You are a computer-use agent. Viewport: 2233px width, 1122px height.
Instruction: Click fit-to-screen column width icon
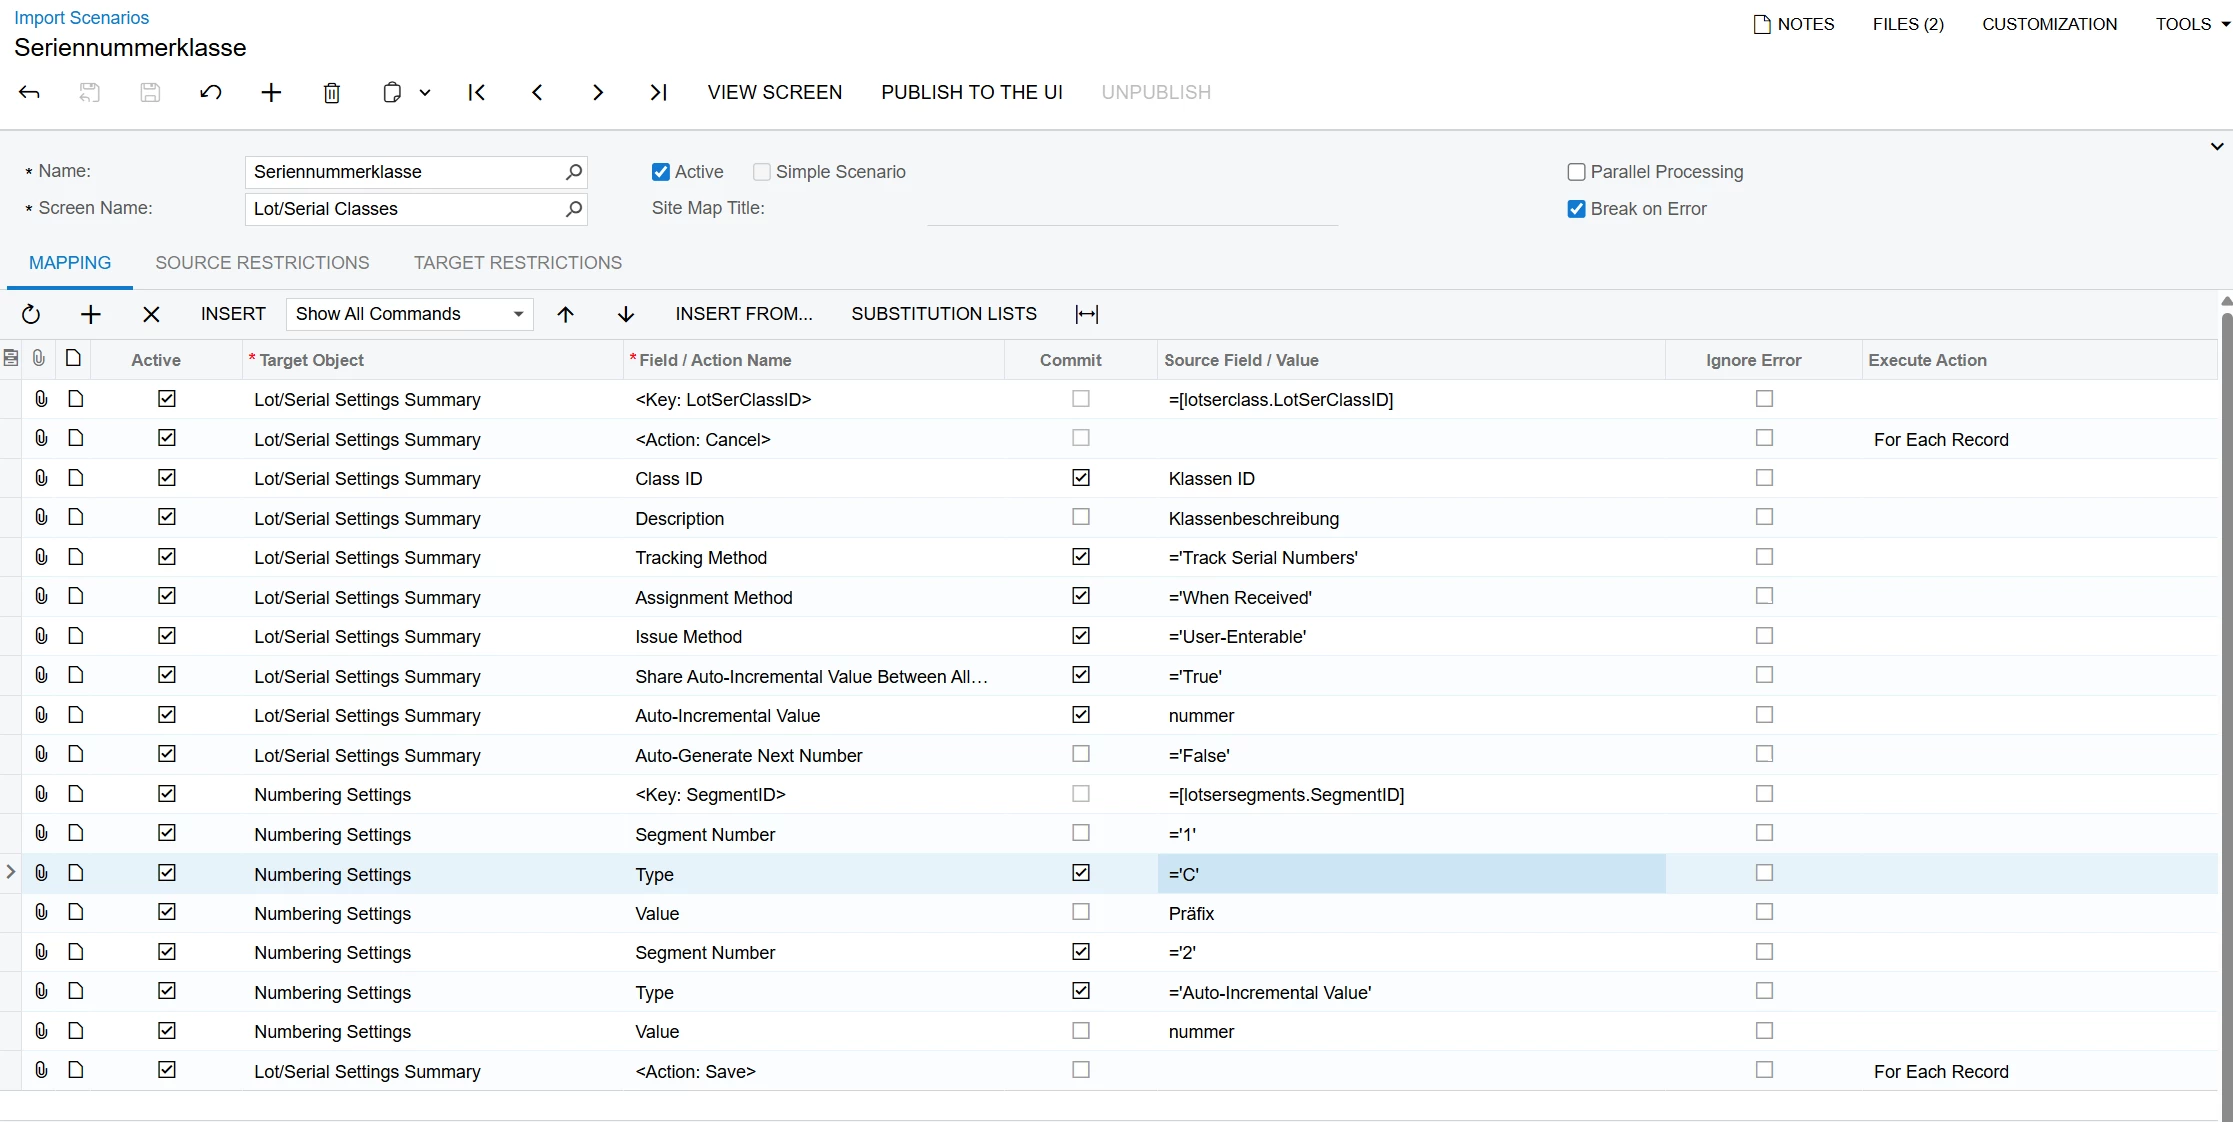[1086, 314]
